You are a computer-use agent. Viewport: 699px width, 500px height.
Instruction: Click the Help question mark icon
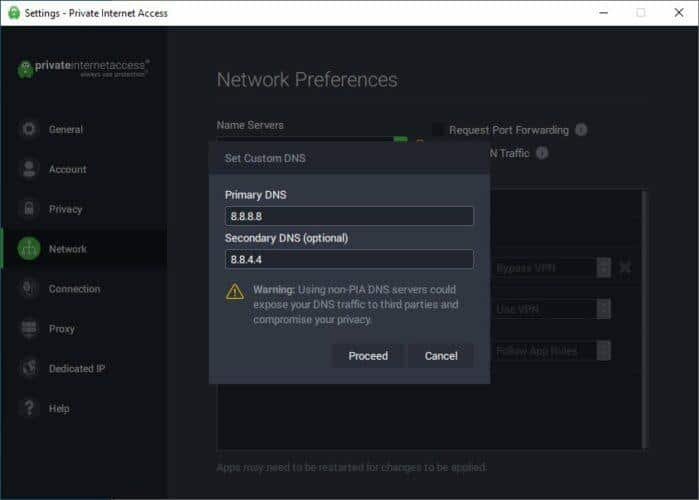[x=29, y=408]
